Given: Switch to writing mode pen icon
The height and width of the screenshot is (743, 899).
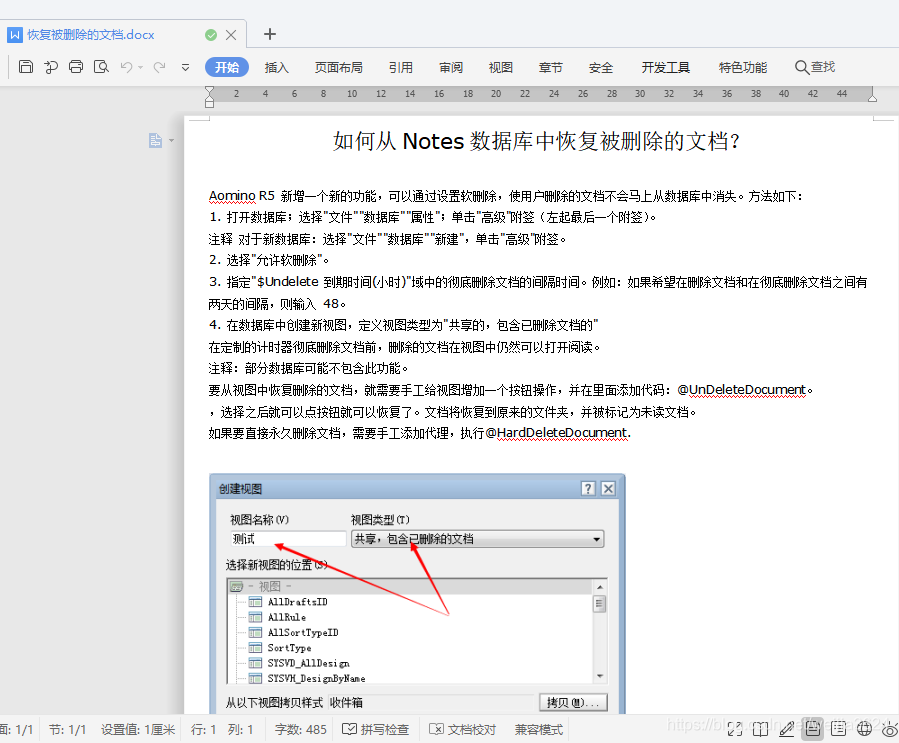Looking at the screenshot, I should click(x=787, y=729).
